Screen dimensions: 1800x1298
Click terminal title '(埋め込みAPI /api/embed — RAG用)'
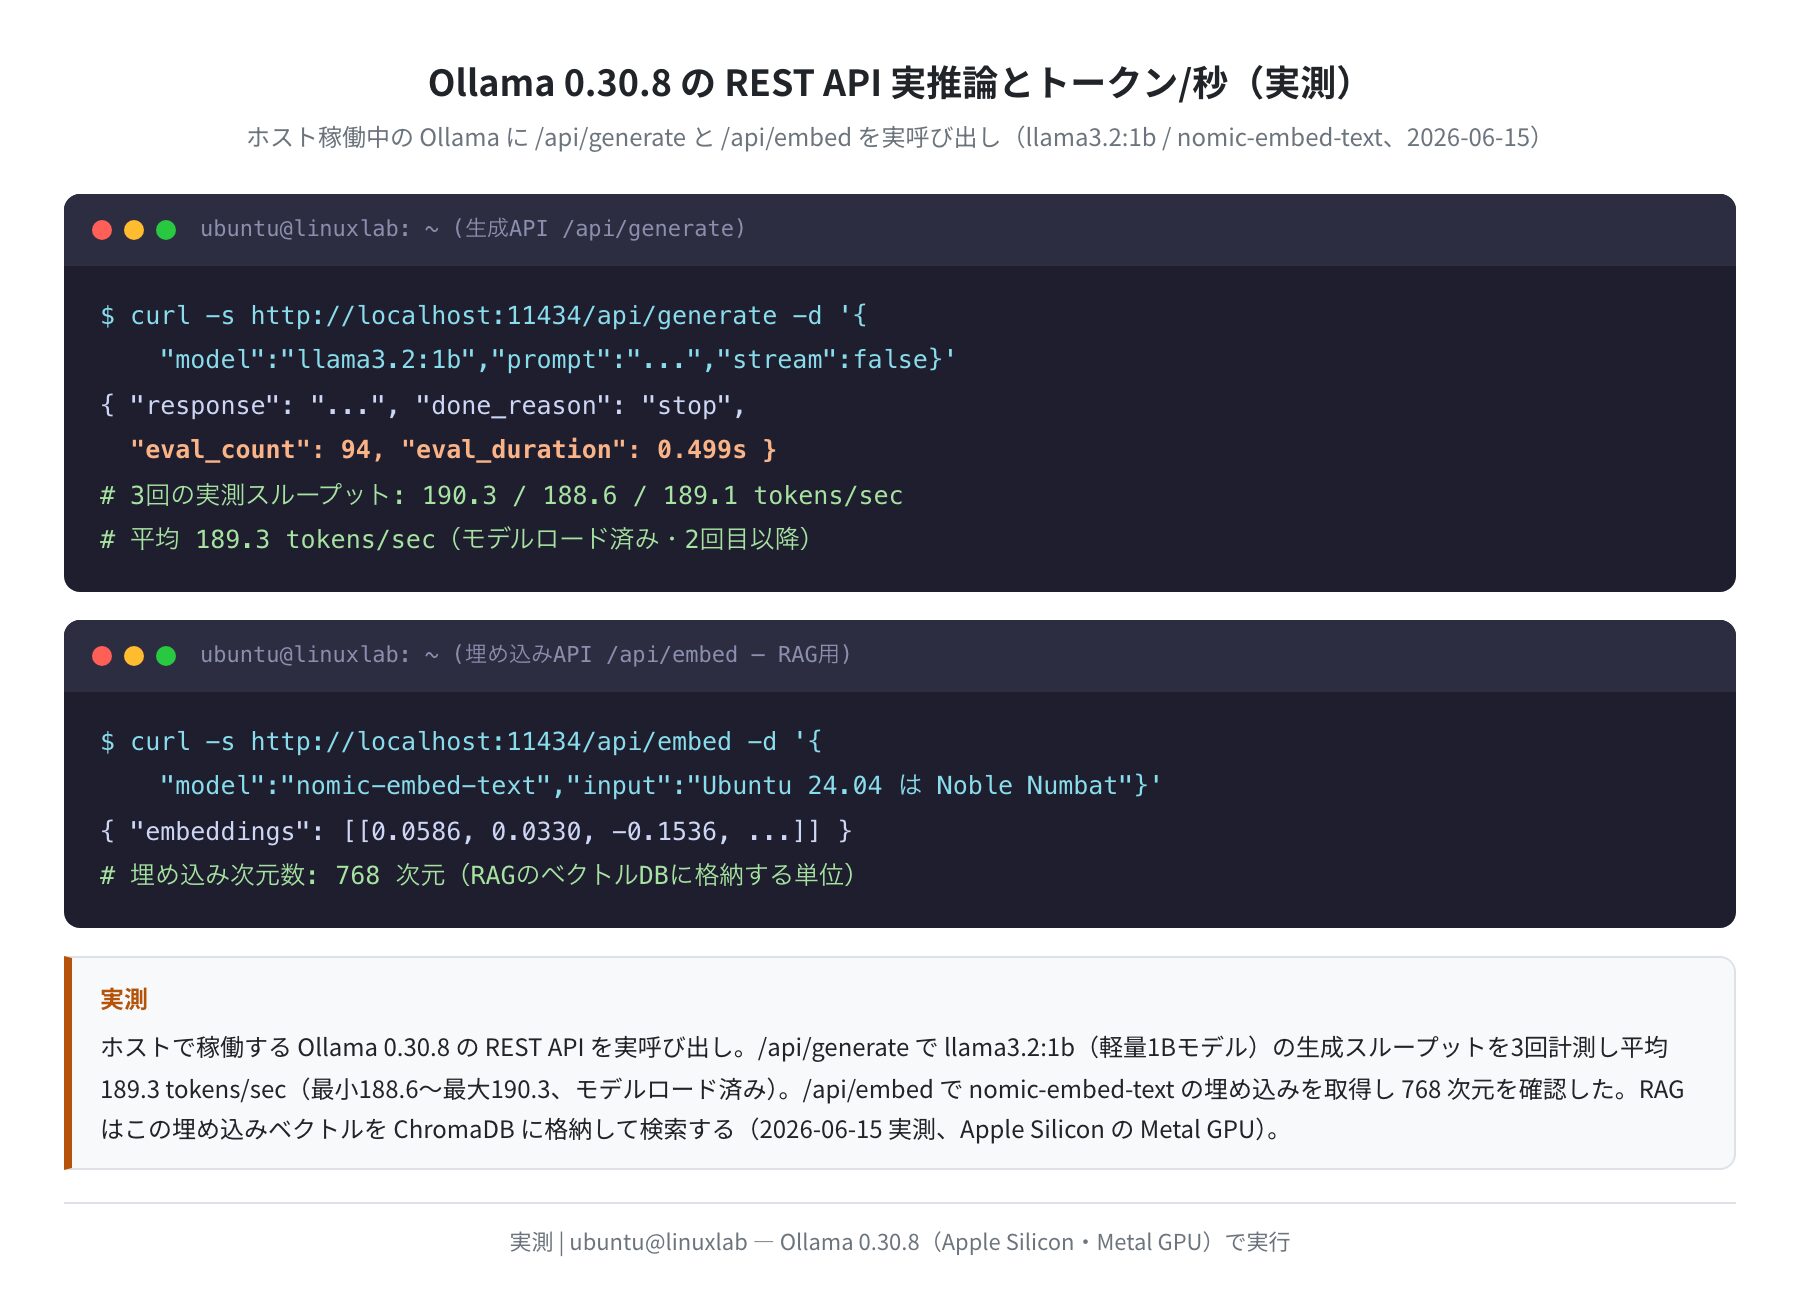652,655
